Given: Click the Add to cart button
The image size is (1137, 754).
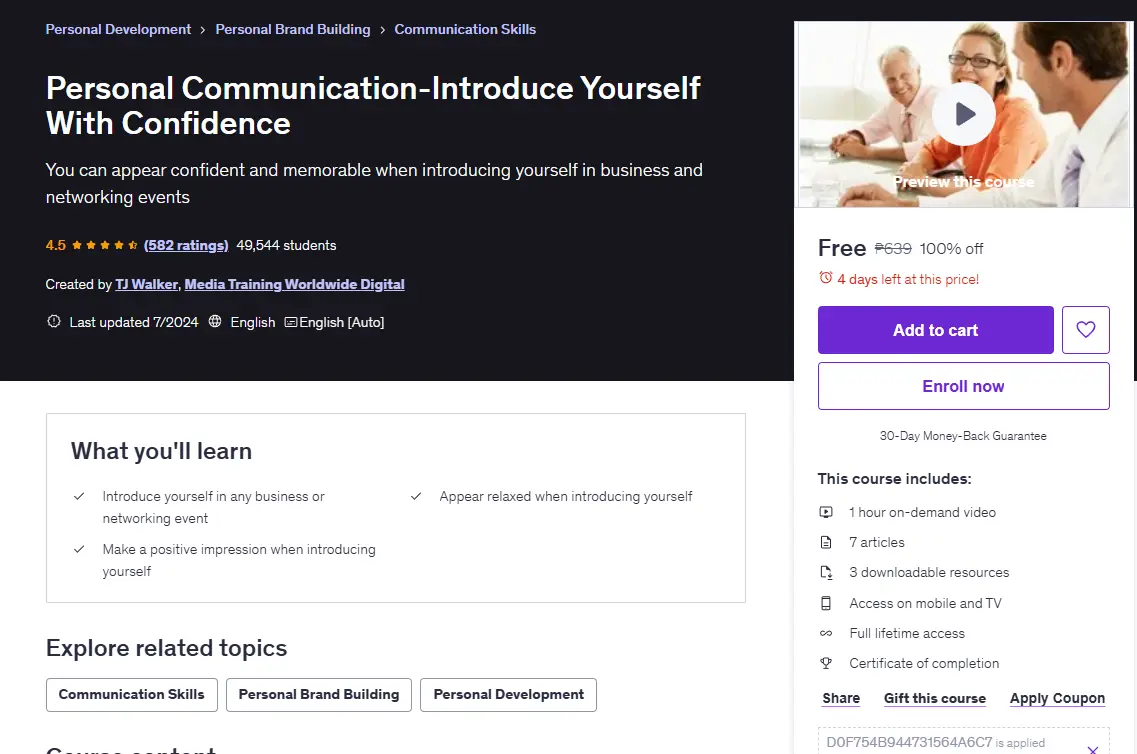Looking at the screenshot, I should click(x=935, y=330).
